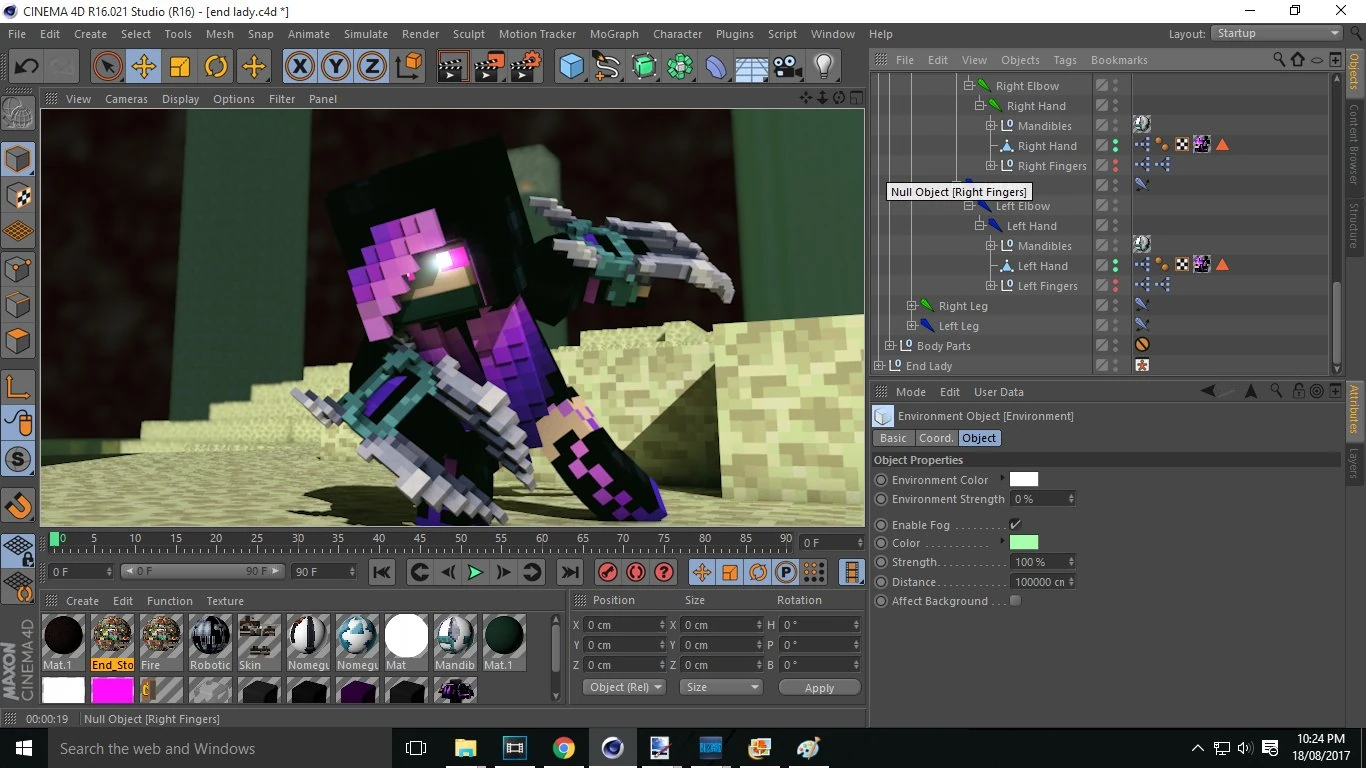
Task: Collapse the Right Elbow node
Action: 968,86
